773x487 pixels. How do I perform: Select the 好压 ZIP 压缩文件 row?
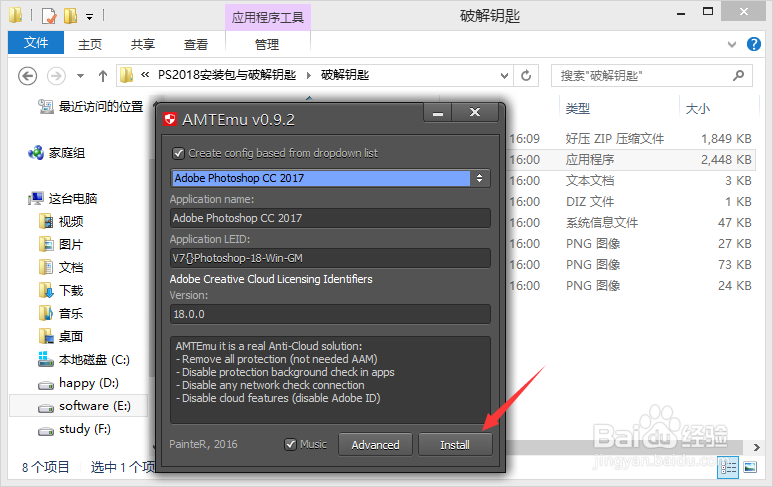tap(631, 139)
